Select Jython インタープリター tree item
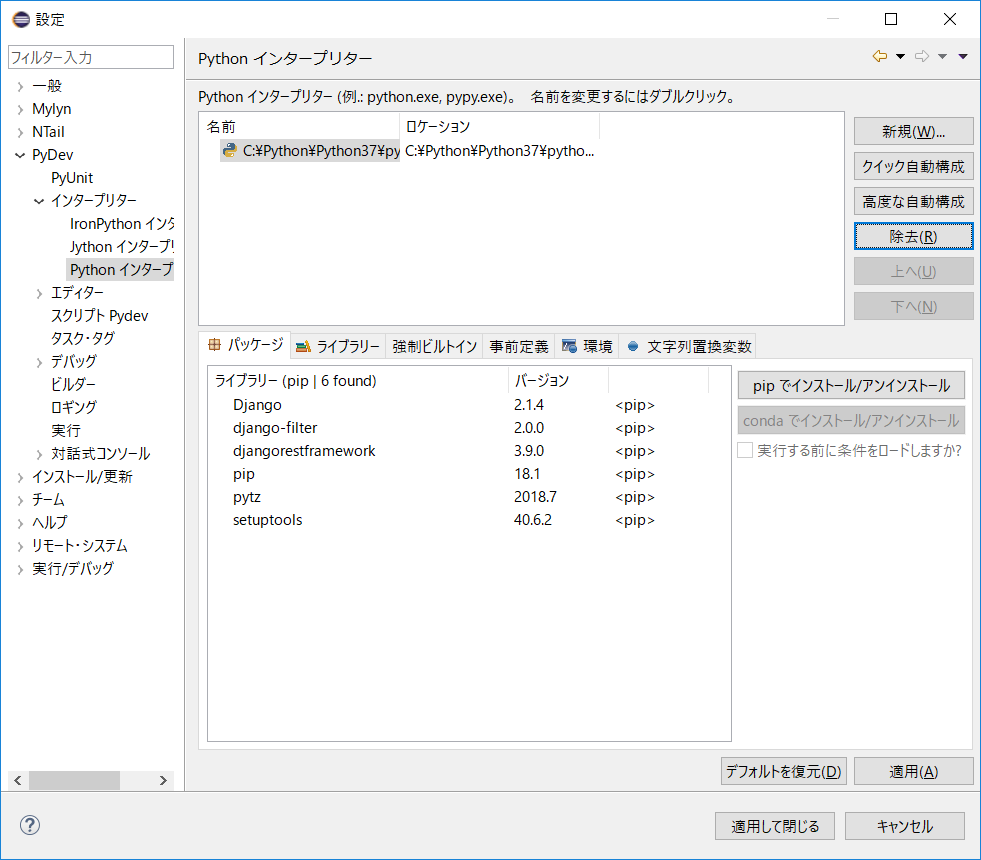This screenshot has width=981, height=860. (122, 246)
